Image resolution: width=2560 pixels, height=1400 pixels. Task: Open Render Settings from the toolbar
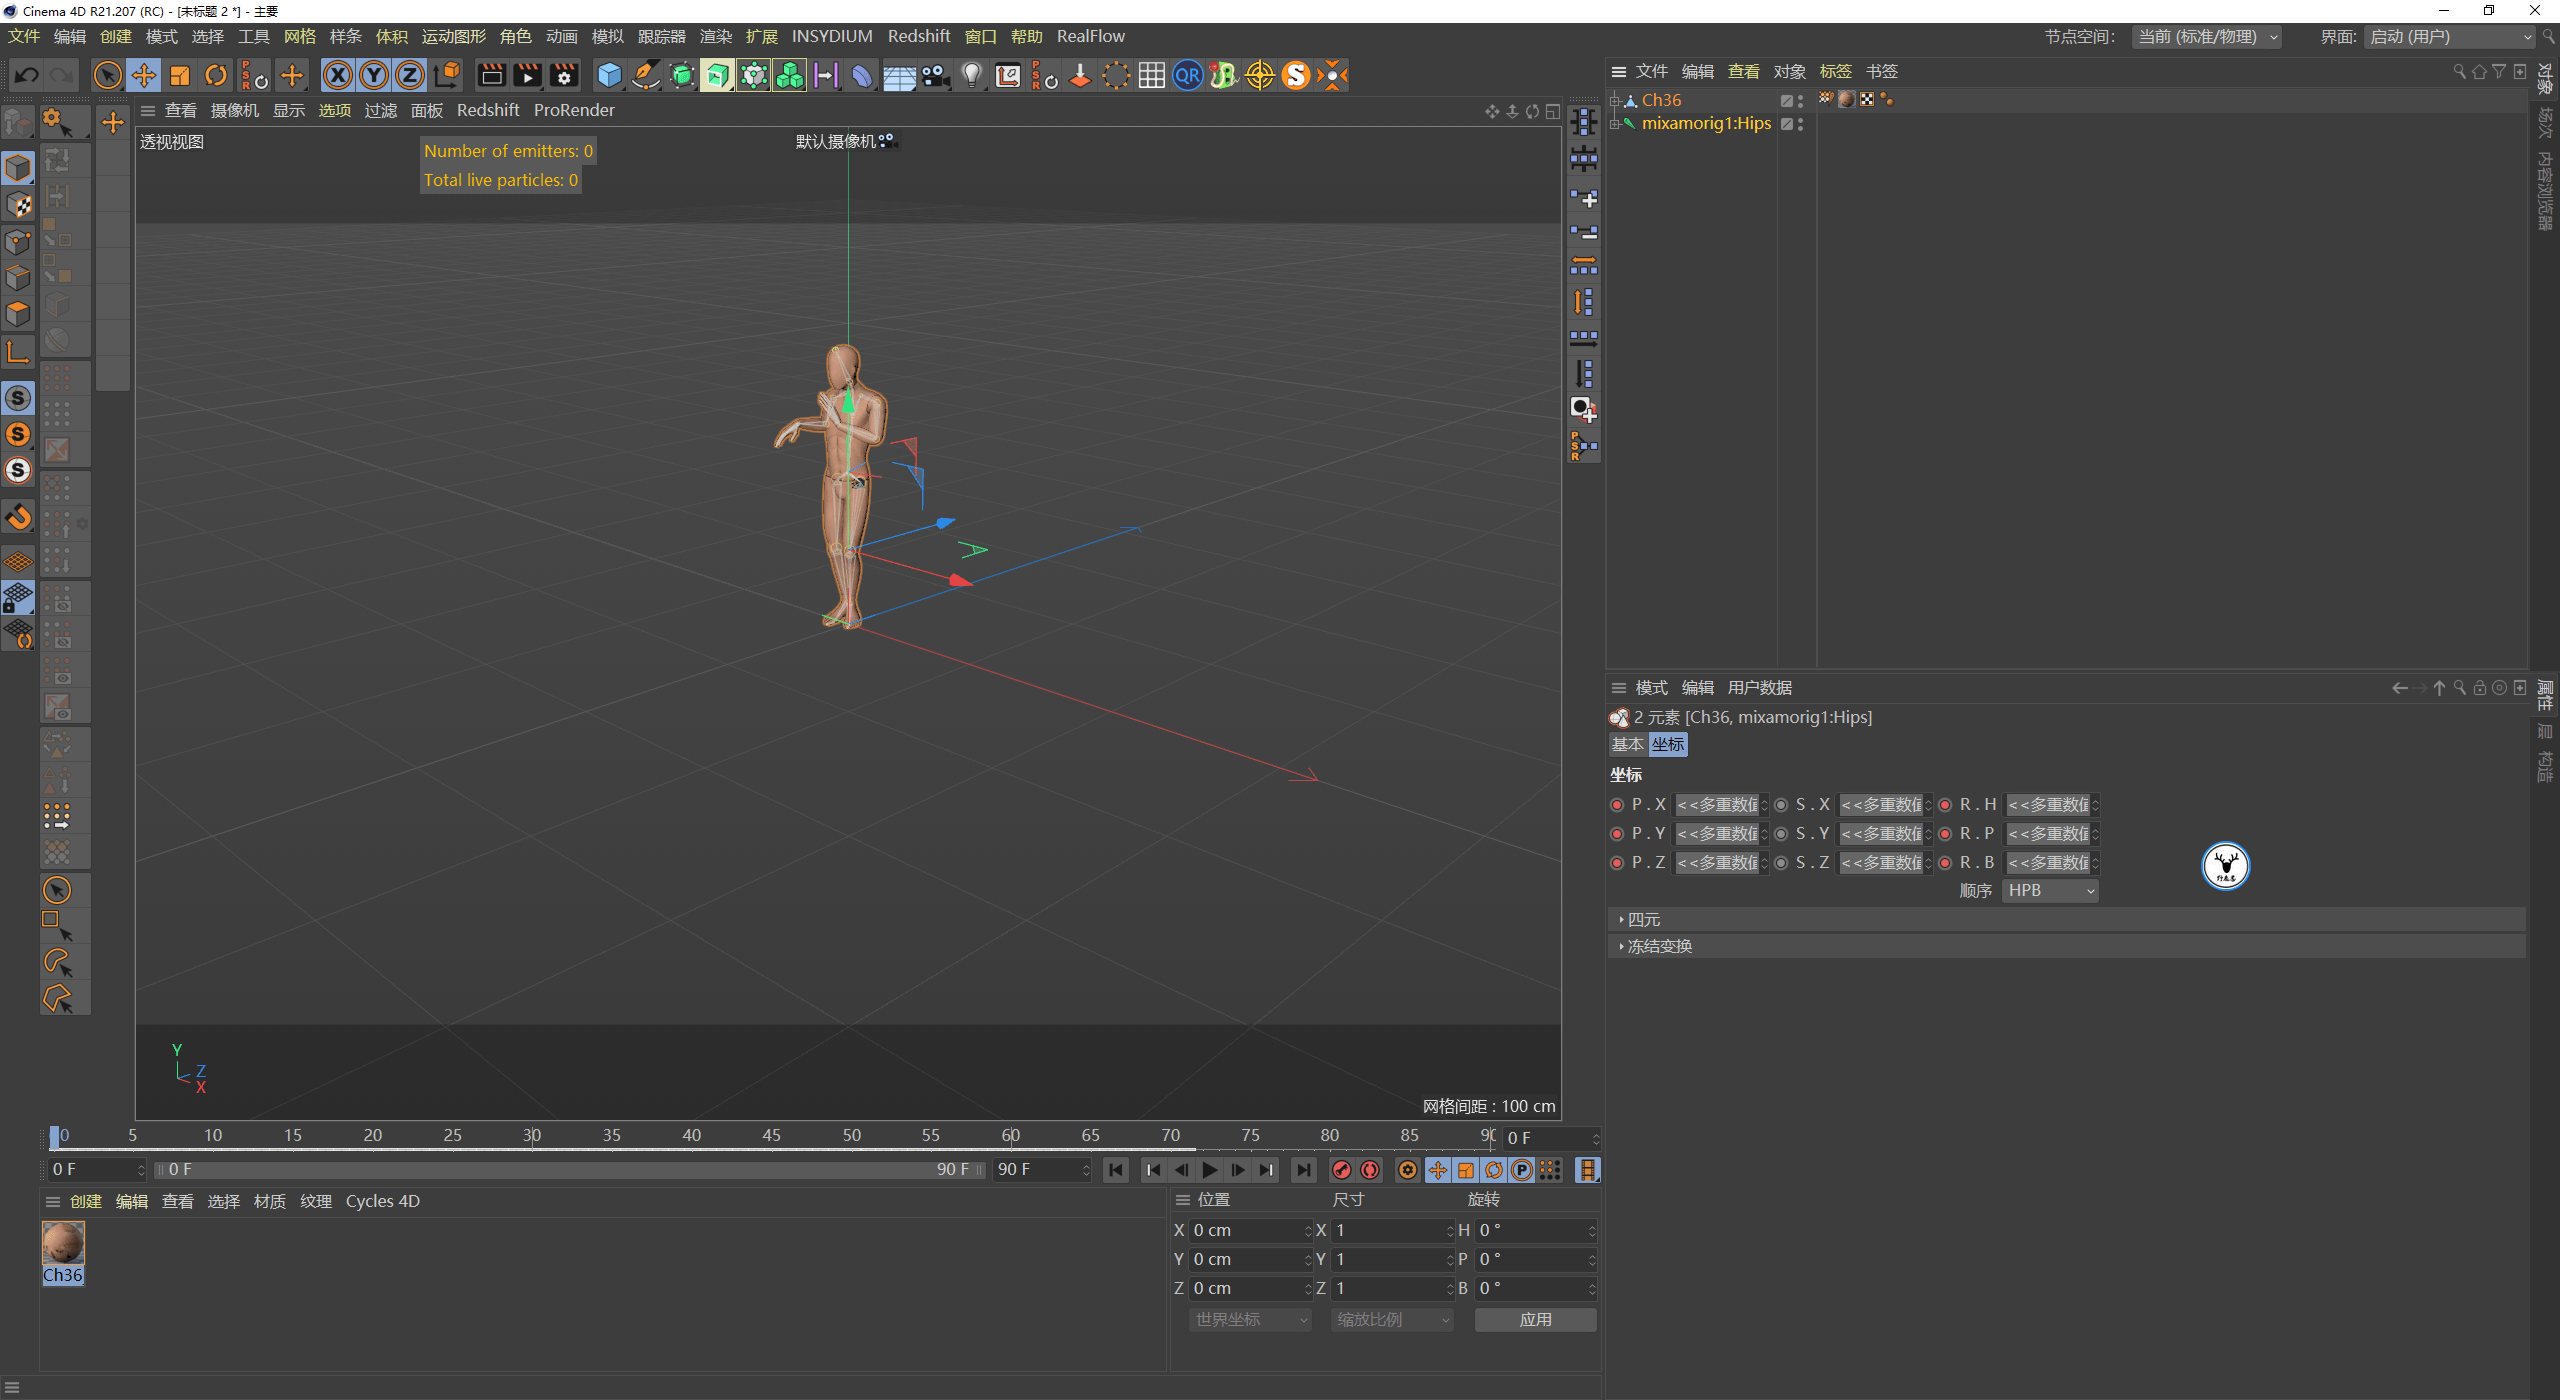pyautogui.click(x=564, y=75)
